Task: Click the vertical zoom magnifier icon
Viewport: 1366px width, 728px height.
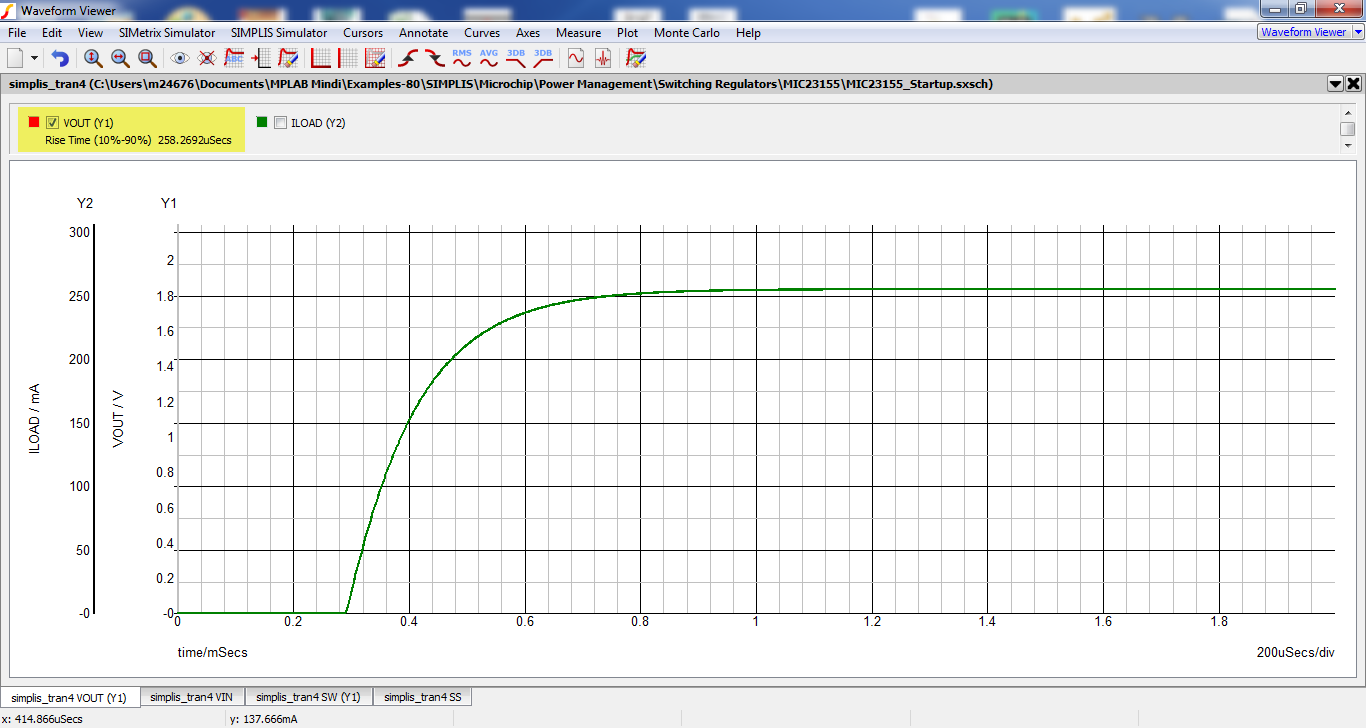Action: click(x=93, y=58)
